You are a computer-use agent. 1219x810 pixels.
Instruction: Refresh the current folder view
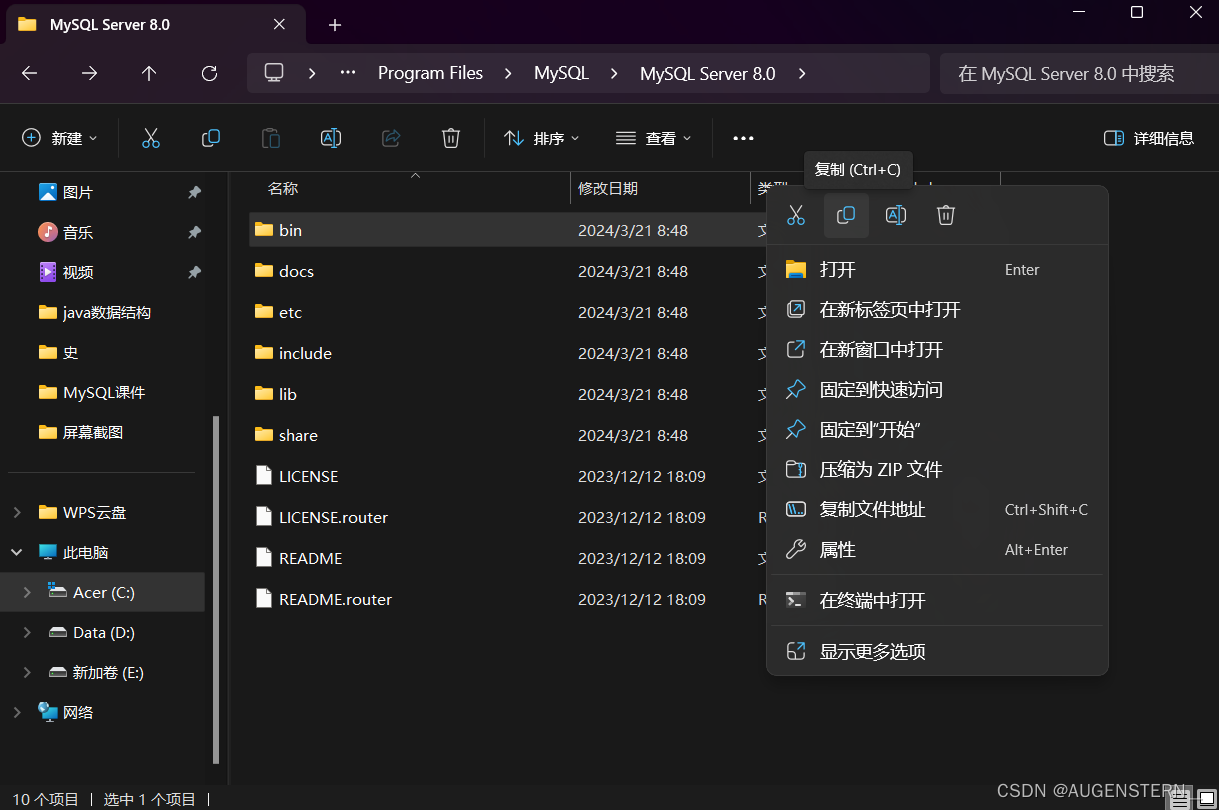209,73
